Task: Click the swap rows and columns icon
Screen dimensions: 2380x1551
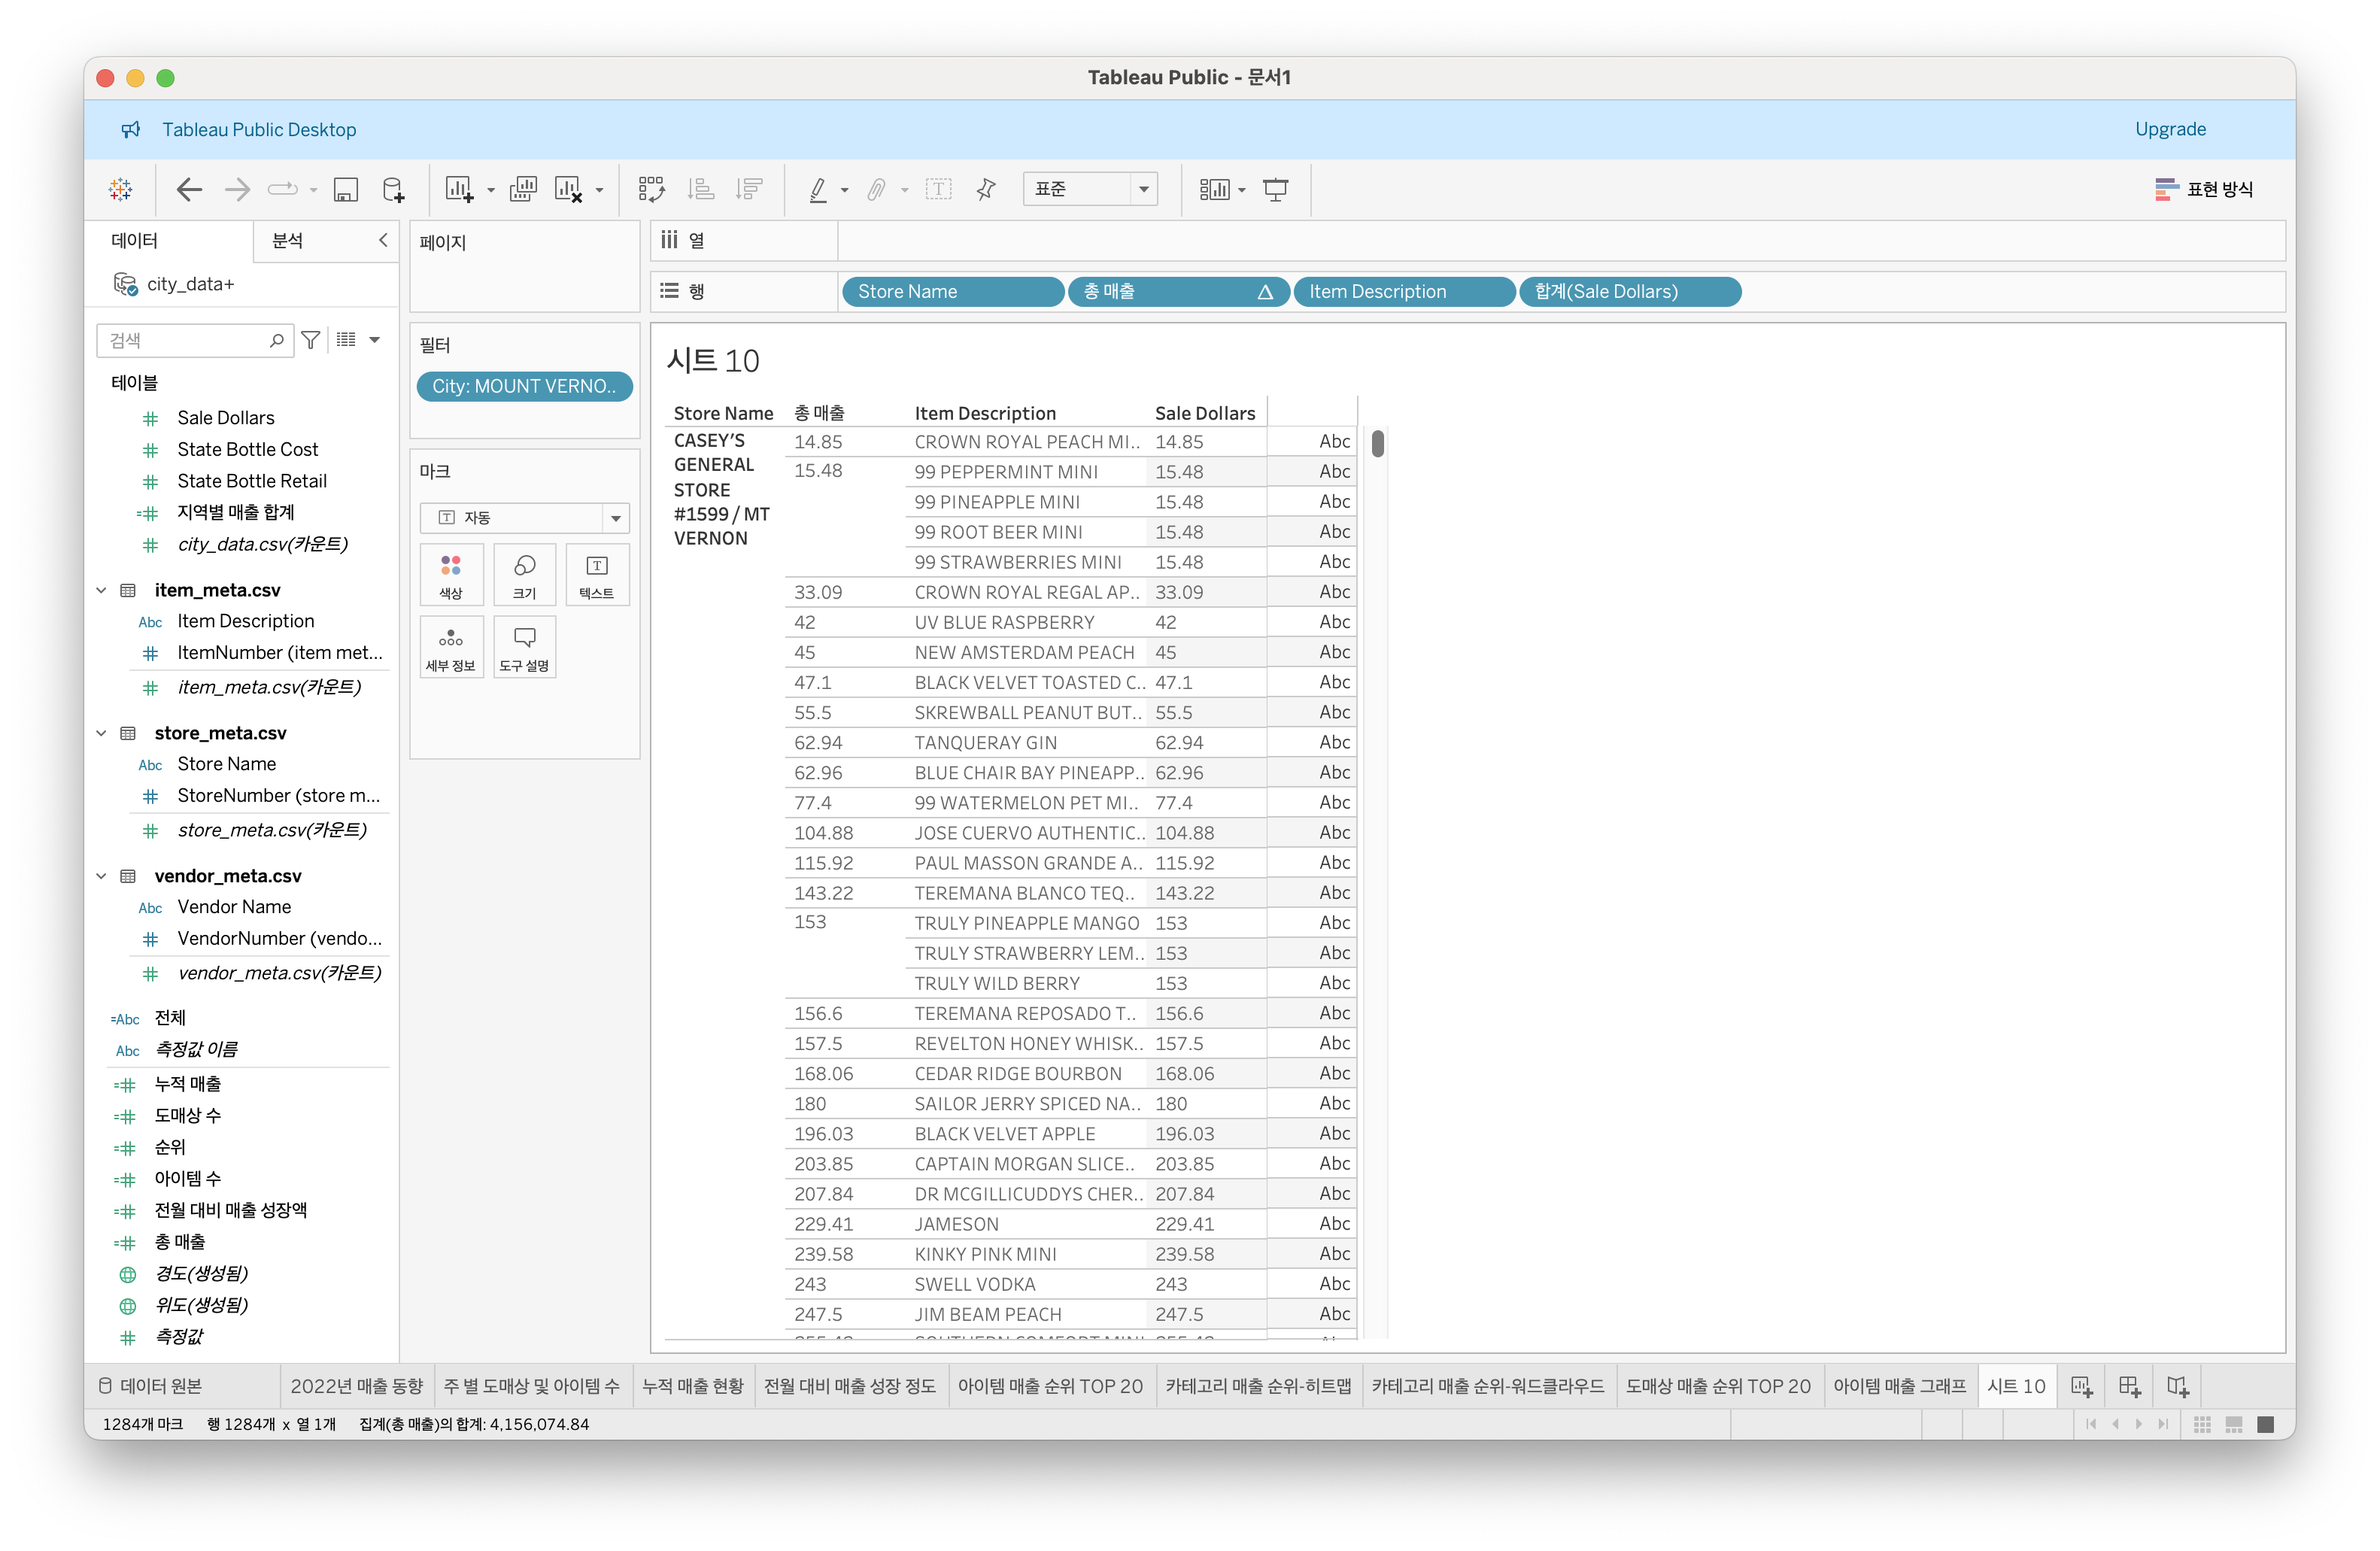Action: 651,190
